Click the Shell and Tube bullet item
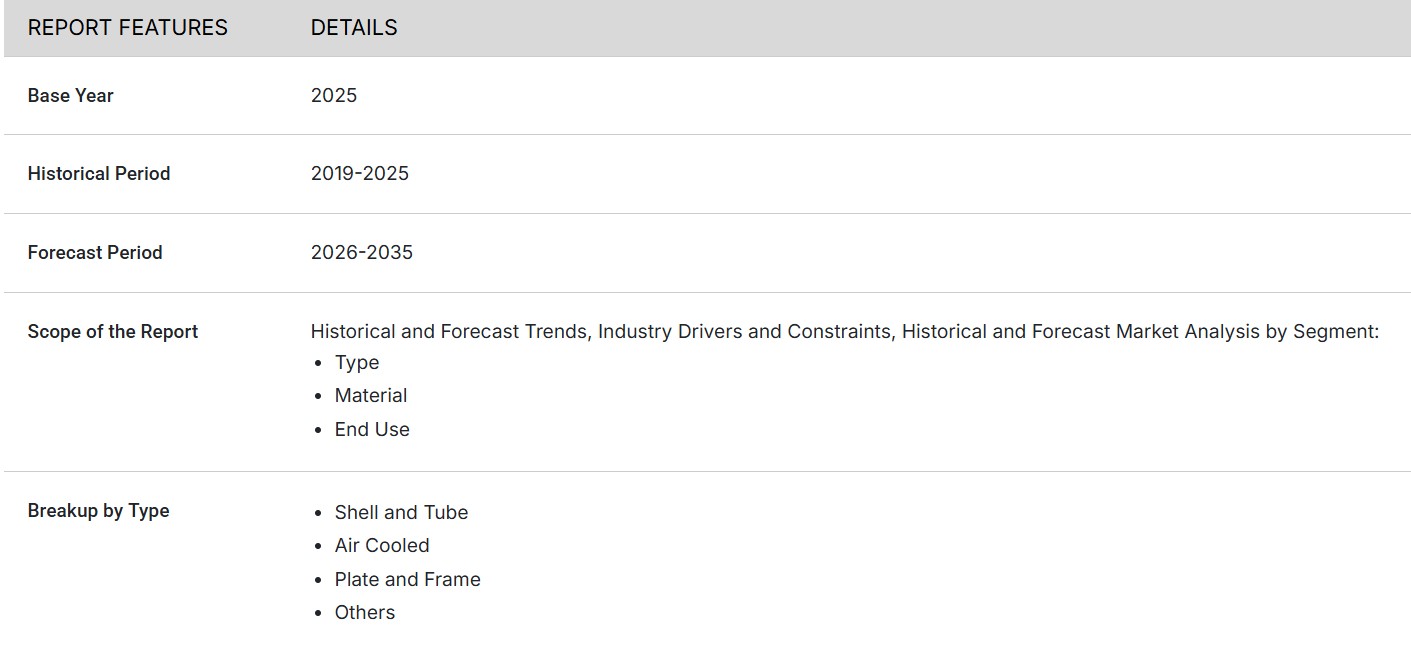Screen dimensions: 1411x651 tap(401, 513)
